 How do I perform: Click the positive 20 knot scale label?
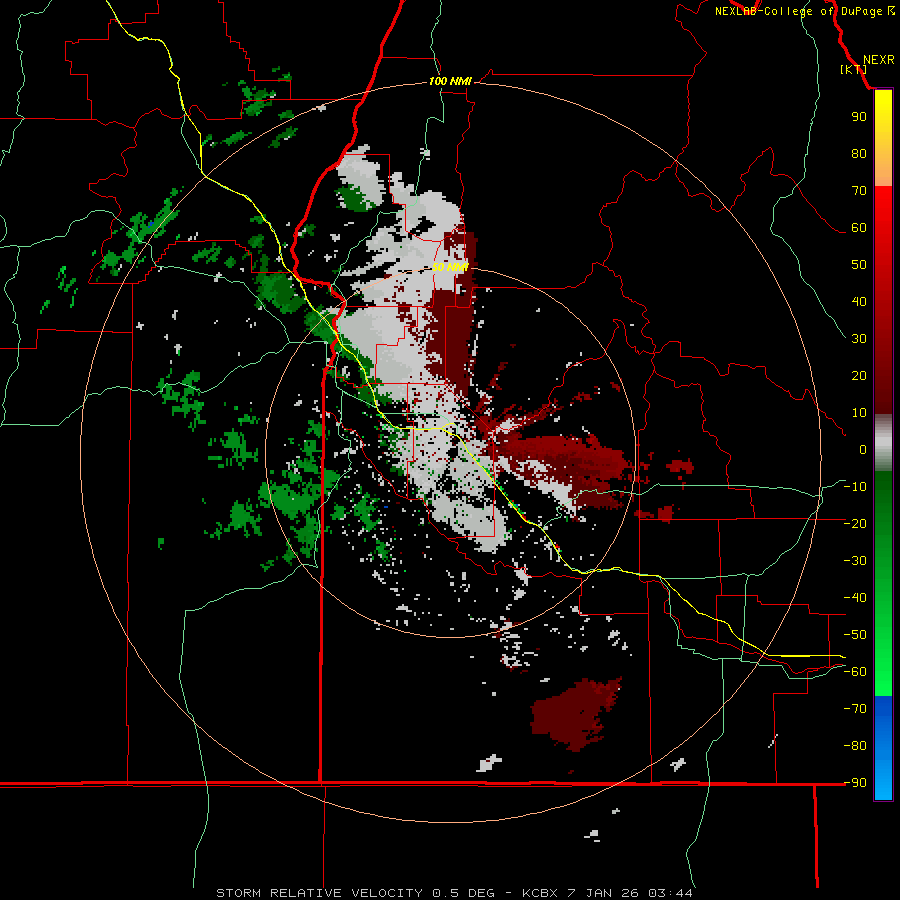click(x=859, y=375)
